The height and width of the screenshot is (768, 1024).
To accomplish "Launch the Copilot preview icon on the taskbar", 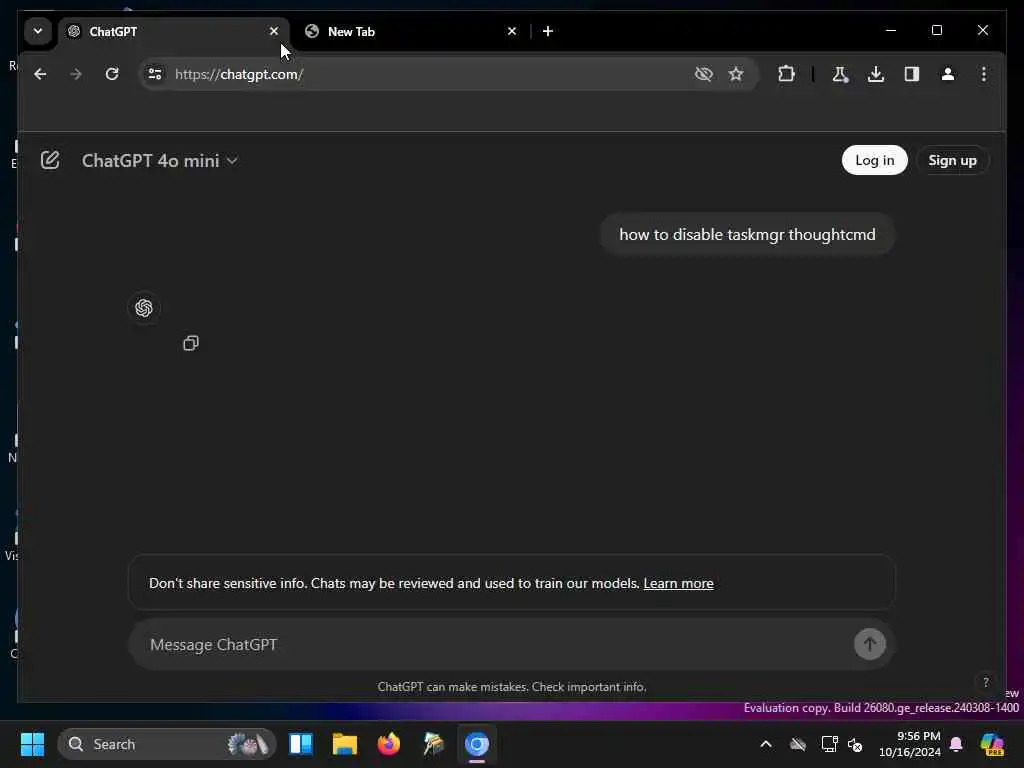I will pos(992,744).
